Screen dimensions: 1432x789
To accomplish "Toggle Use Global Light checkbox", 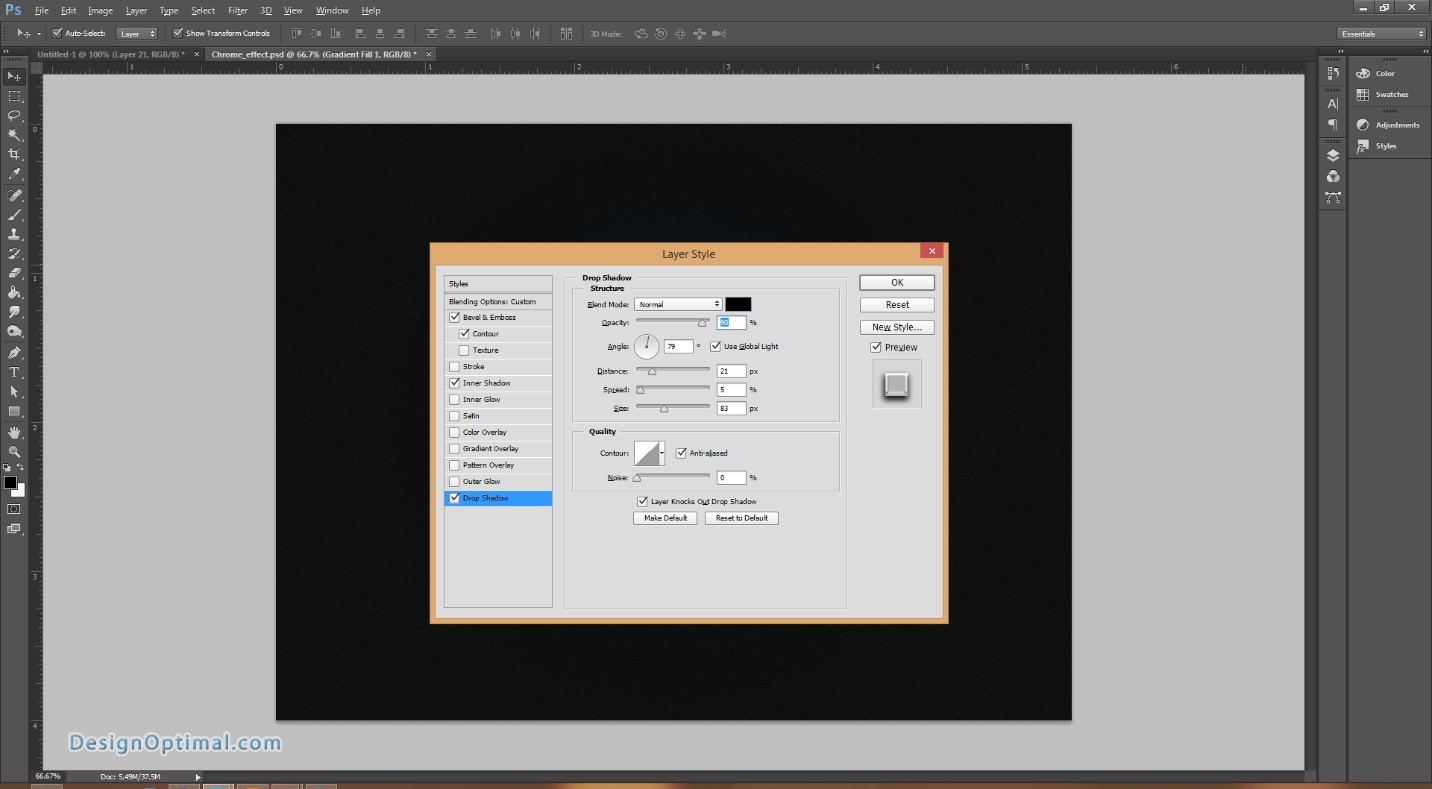I will tap(716, 346).
